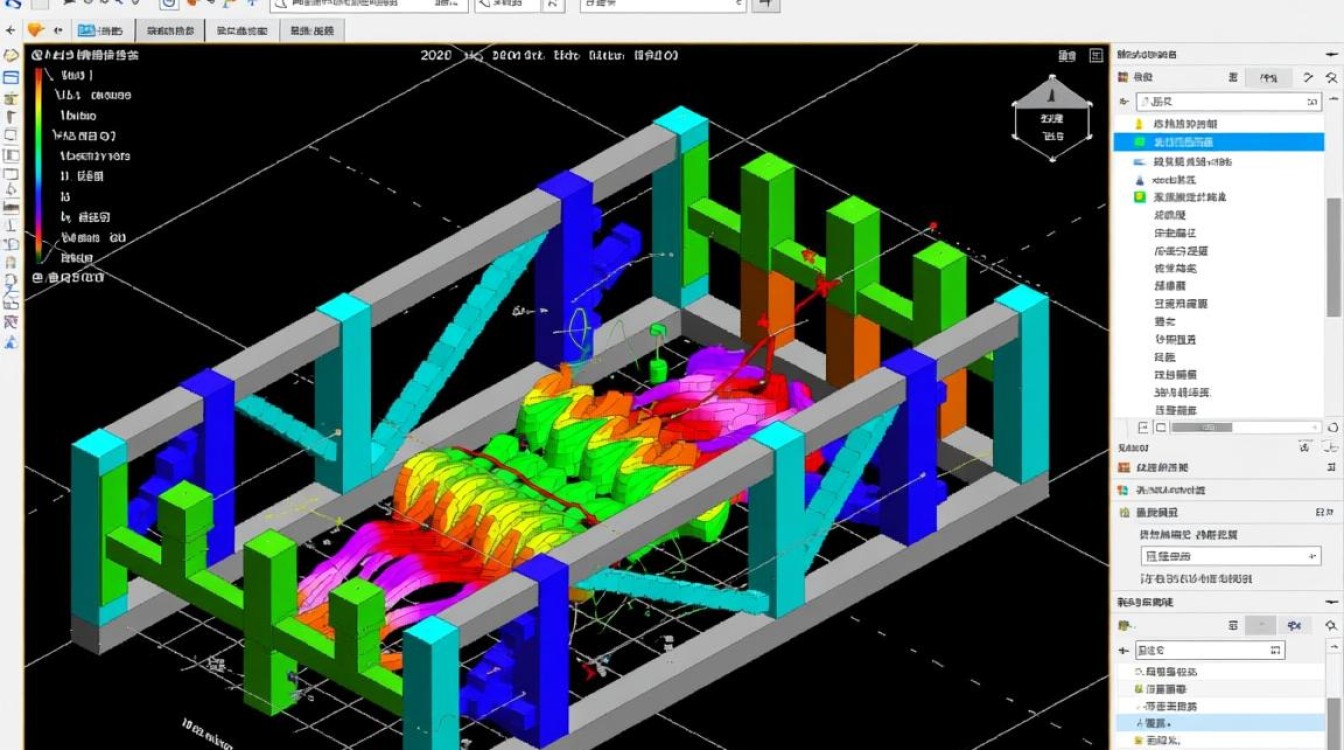Image resolution: width=1344 pixels, height=750 pixels.
Task: Collapse the lower right panel via minus button
Action: [x=1330, y=602]
